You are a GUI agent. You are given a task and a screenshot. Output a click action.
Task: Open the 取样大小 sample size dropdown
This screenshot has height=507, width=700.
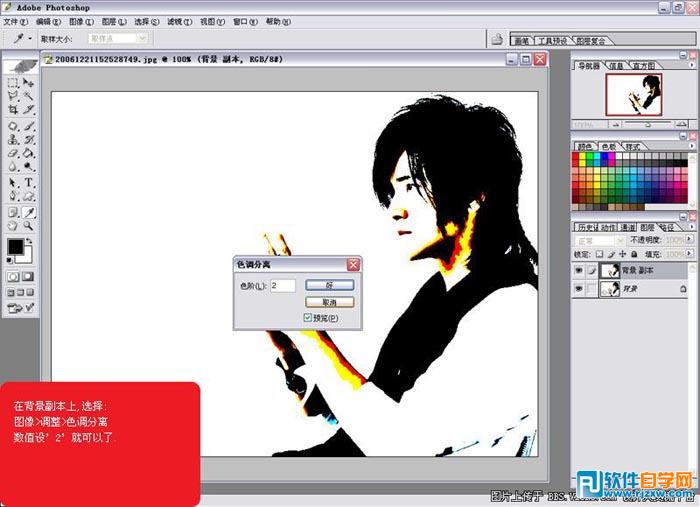pyautogui.click(x=118, y=38)
